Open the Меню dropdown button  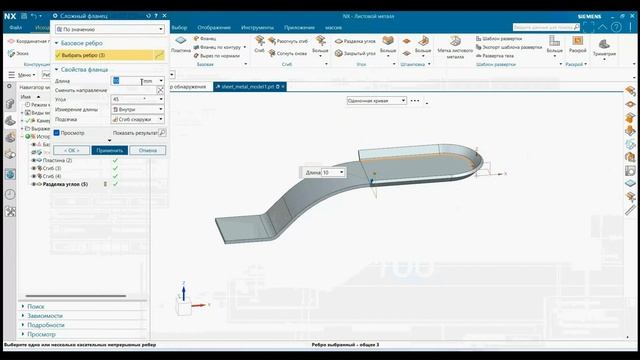point(22,75)
